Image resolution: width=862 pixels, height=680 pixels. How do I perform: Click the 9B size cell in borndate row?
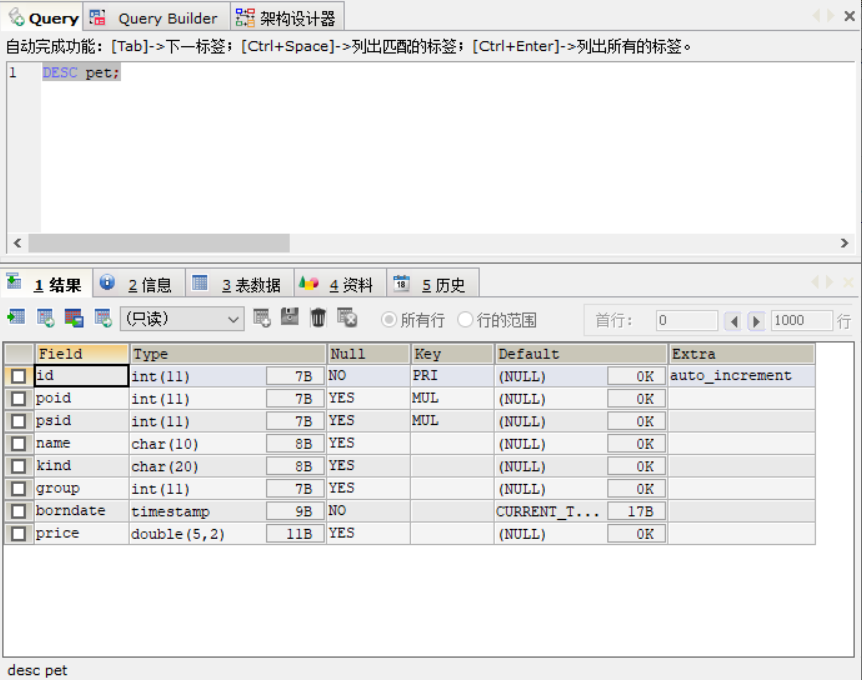tap(295, 511)
